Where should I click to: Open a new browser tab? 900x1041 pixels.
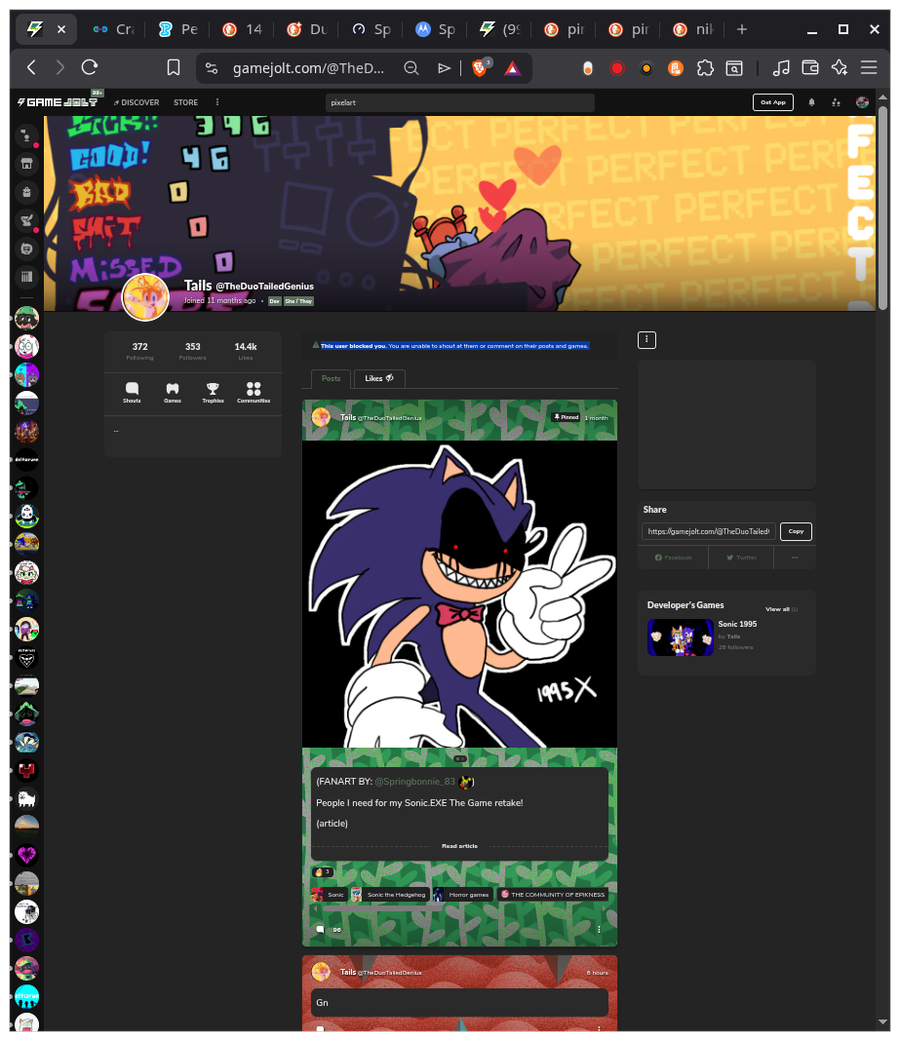pyautogui.click(x=742, y=29)
